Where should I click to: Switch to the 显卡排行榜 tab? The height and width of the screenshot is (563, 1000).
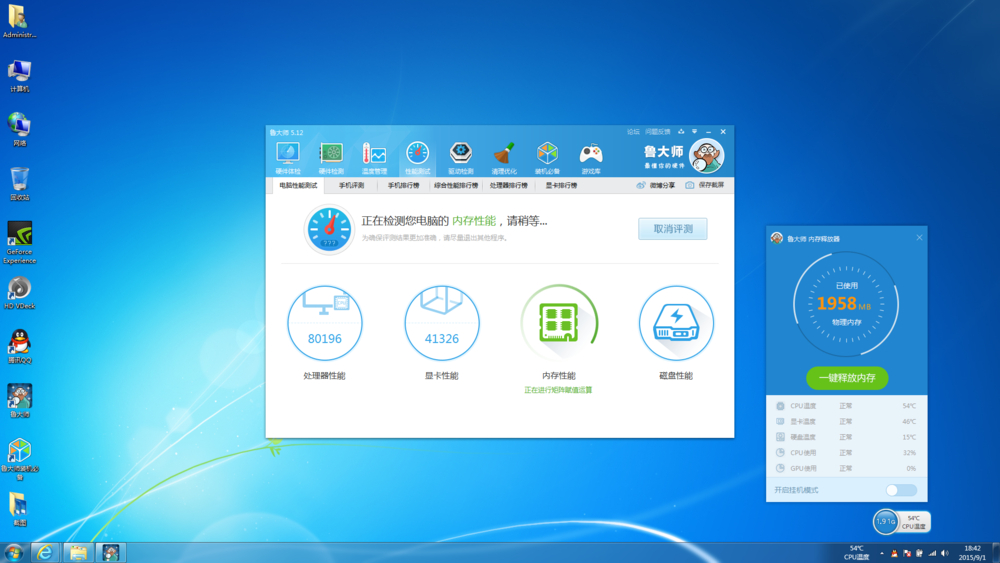pos(561,186)
